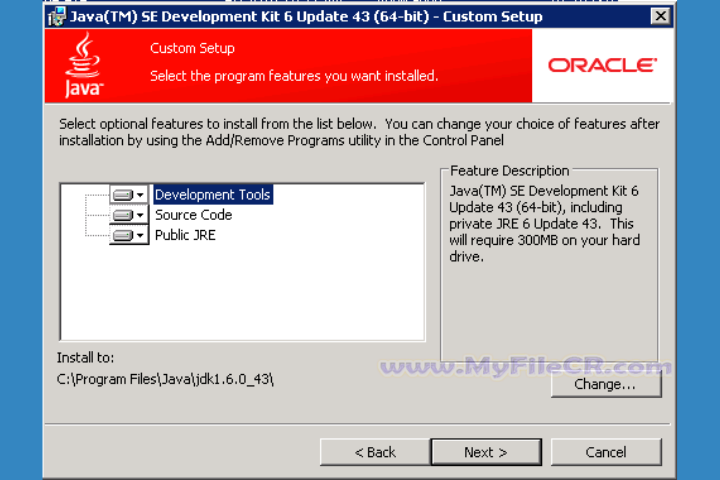Open the Development Tools feature dropdown icon
Image resolution: width=720 pixels, height=480 pixels.
(x=129, y=195)
